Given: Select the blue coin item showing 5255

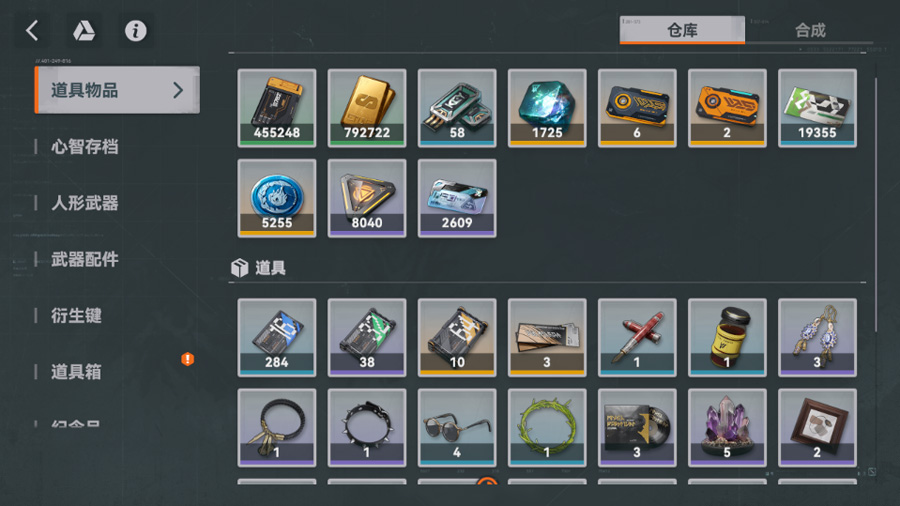Looking at the screenshot, I should point(277,198).
